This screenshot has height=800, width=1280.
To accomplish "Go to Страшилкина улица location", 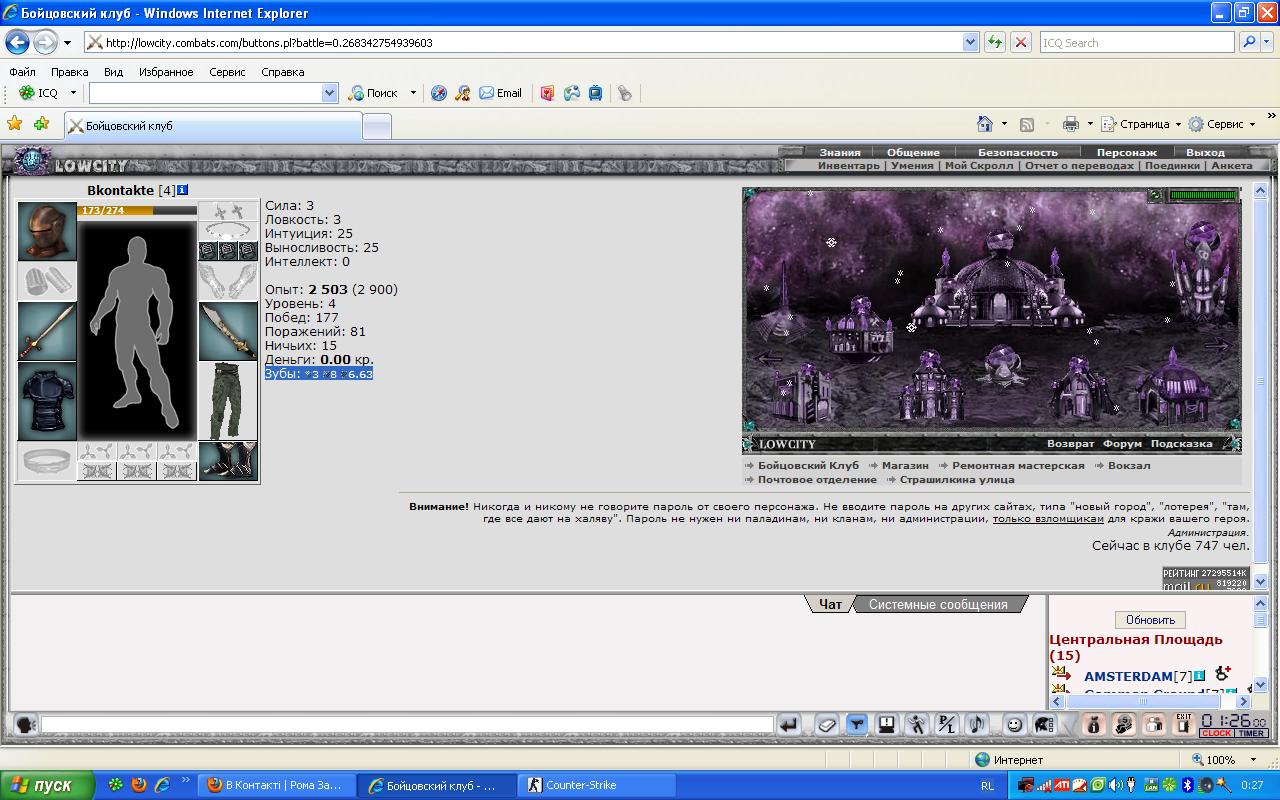I will 957,480.
